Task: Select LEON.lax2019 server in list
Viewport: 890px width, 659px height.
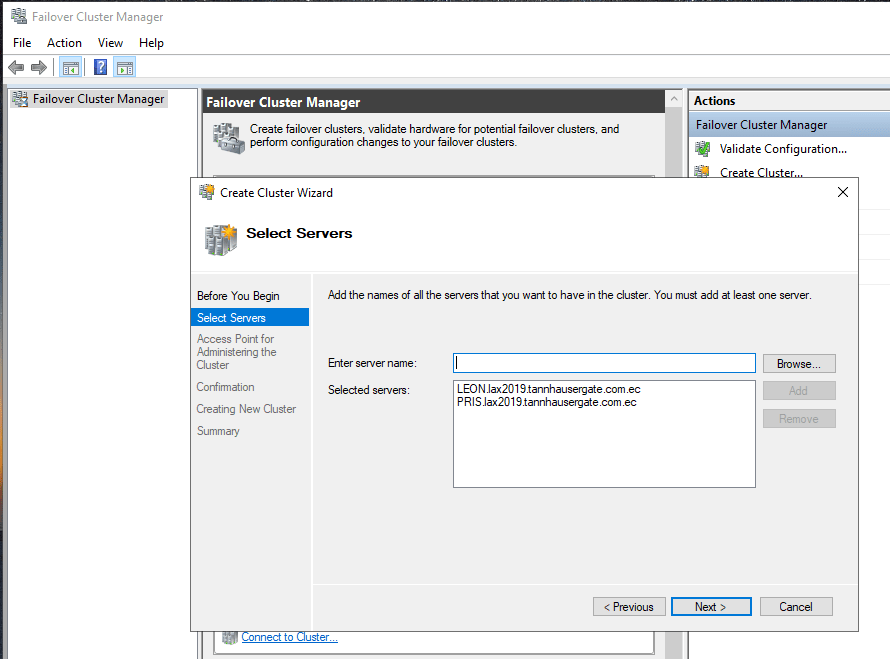Action: pyautogui.click(x=547, y=389)
